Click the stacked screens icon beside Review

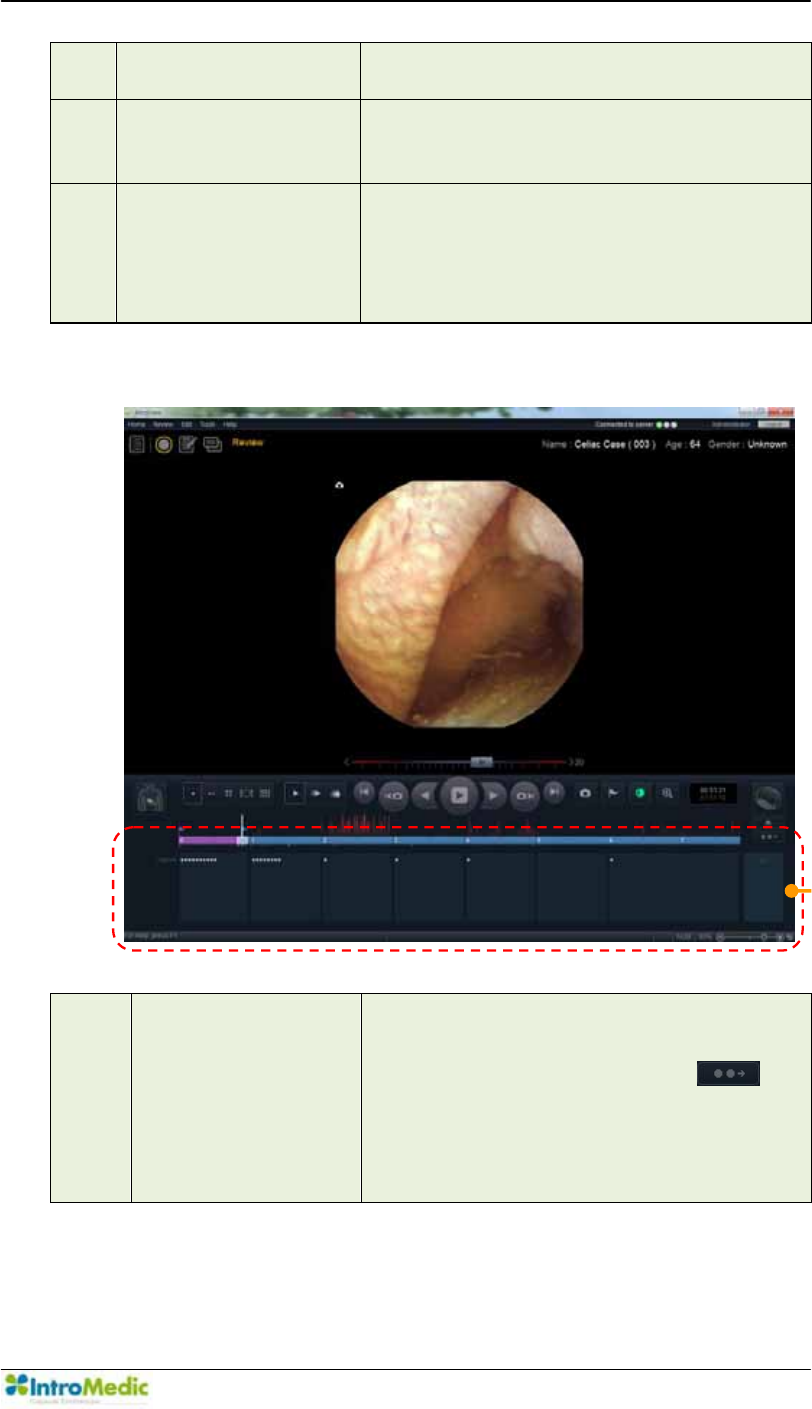pos(213,445)
